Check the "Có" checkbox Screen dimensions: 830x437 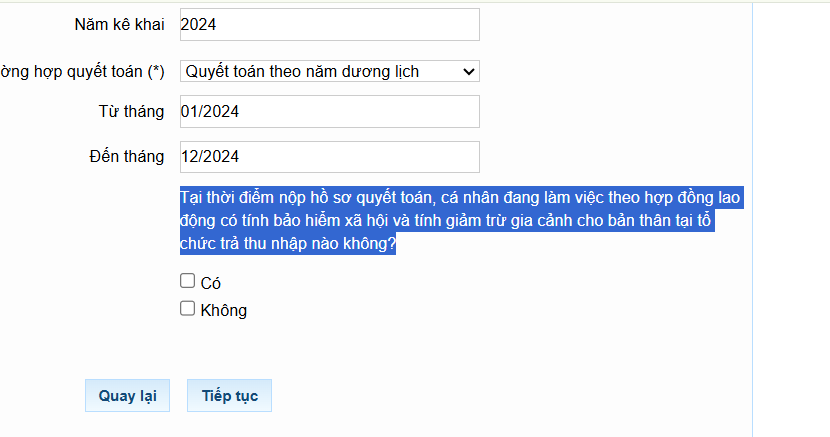click(x=187, y=281)
